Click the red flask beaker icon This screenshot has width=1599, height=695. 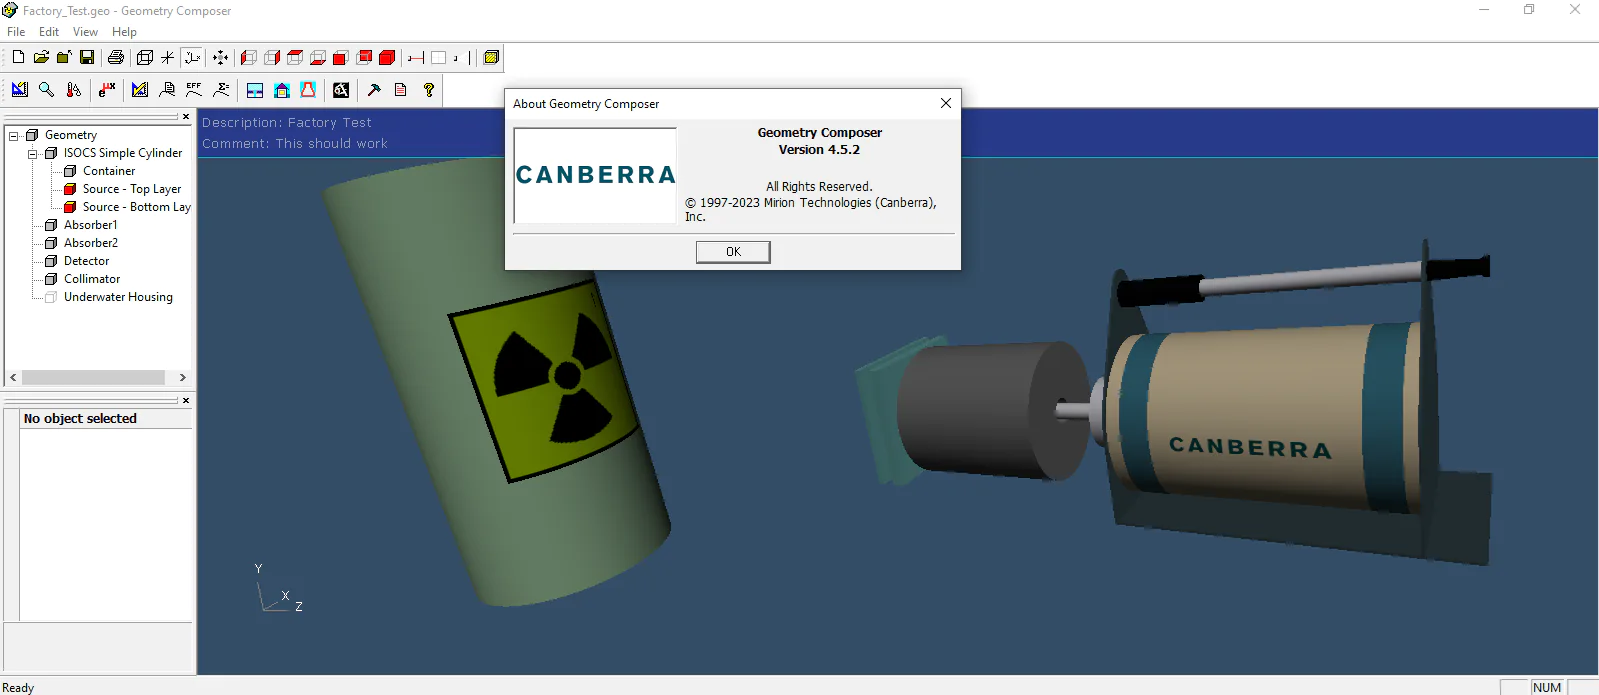click(x=308, y=90)
